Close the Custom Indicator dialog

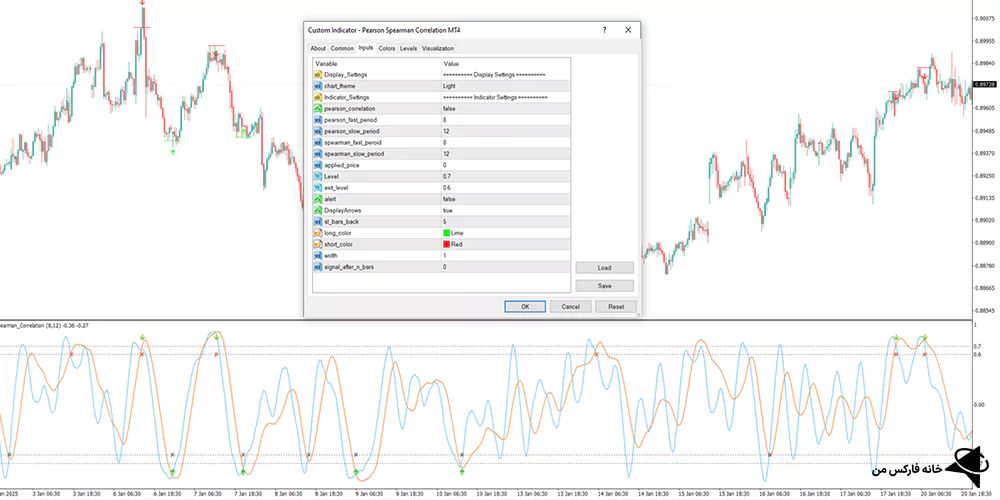[x=628, y=30]
